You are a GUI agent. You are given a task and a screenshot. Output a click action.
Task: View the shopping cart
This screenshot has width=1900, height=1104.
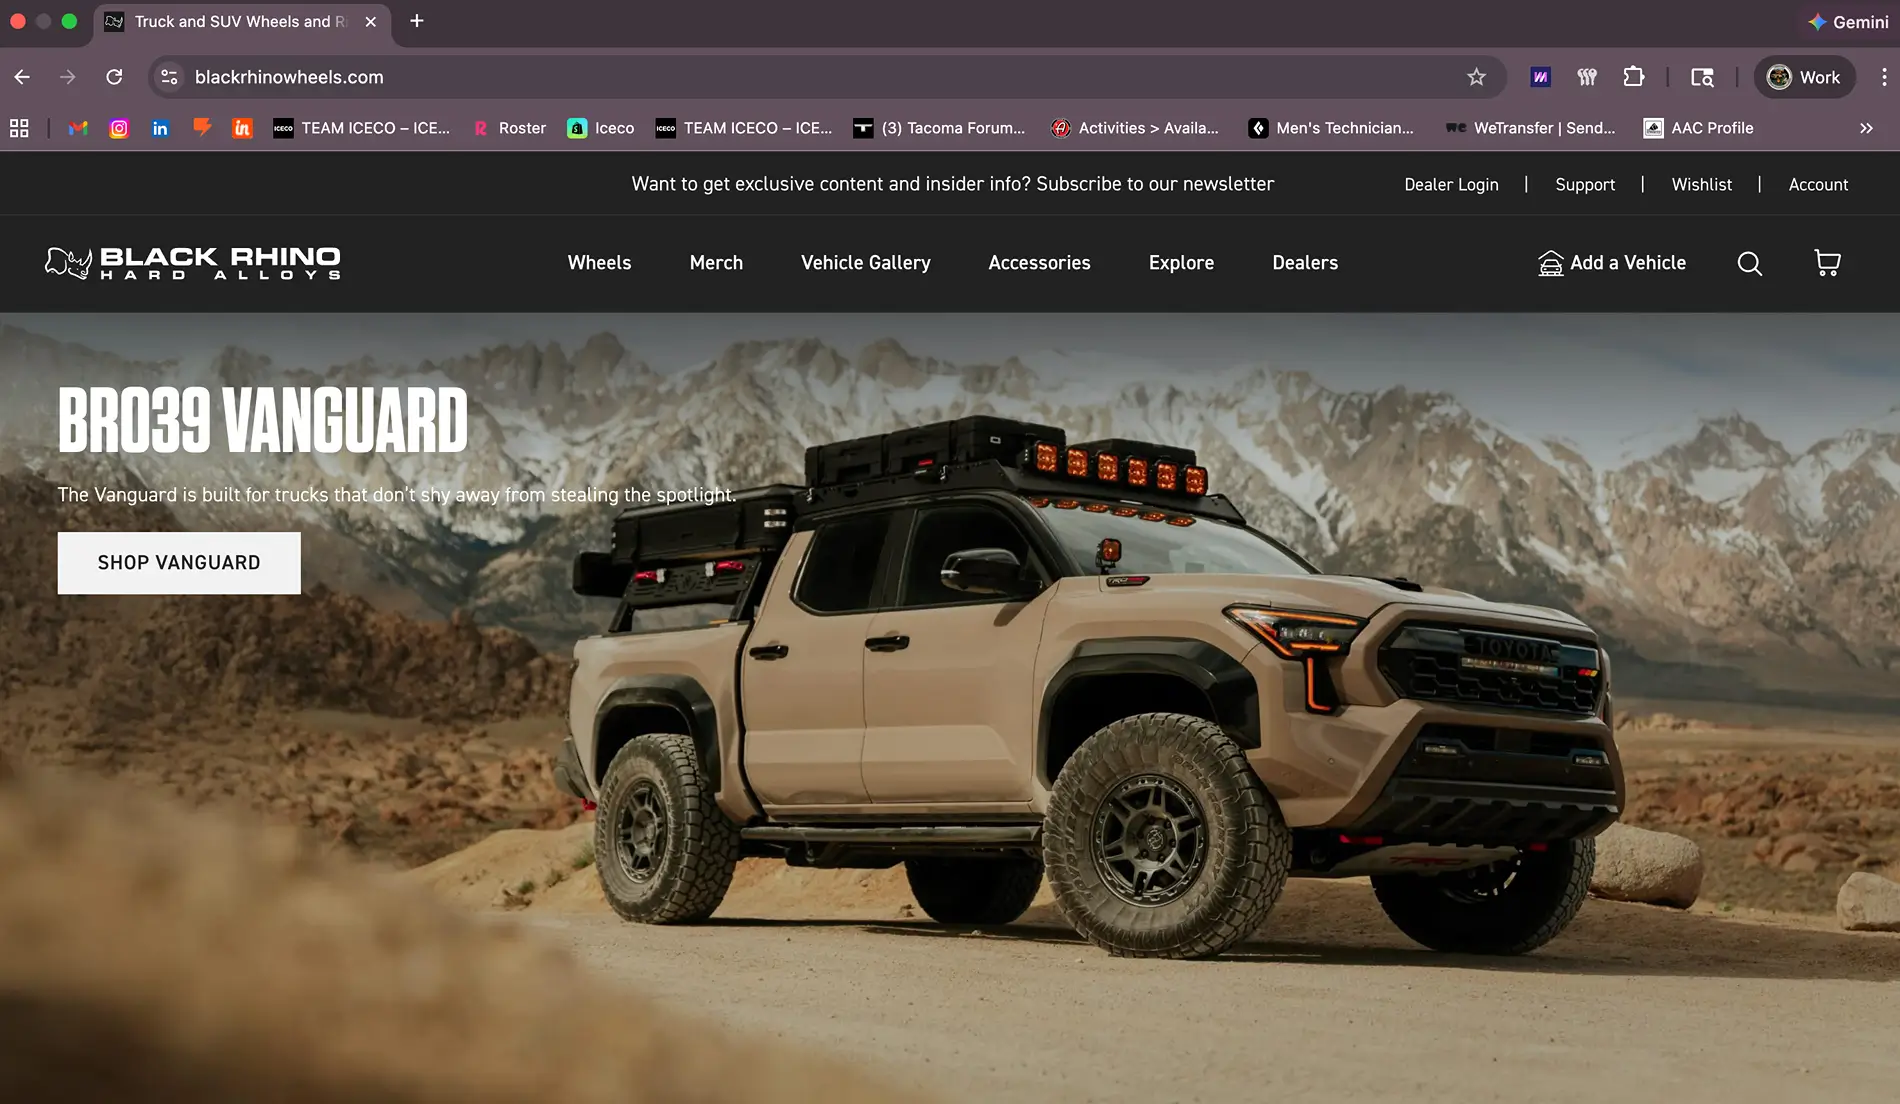[x=1827, y=263]
